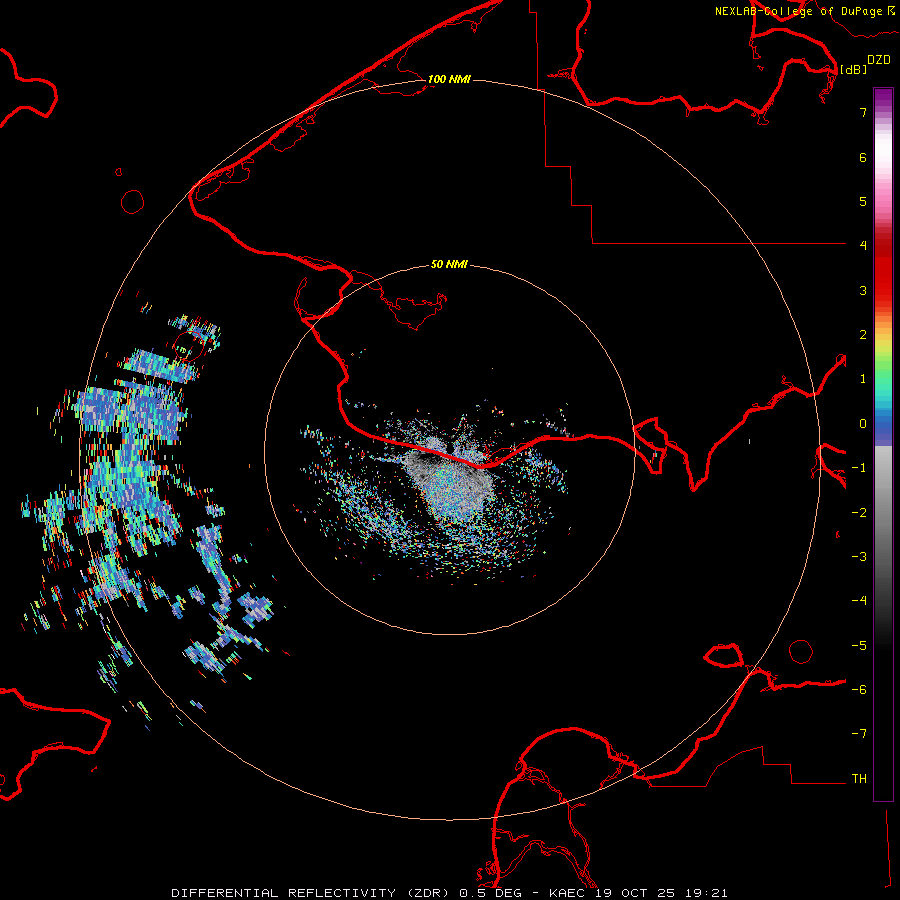Click the '19:21' timestamp in the caption
This screenshot has width=900, height=900.
pos(707,893)
